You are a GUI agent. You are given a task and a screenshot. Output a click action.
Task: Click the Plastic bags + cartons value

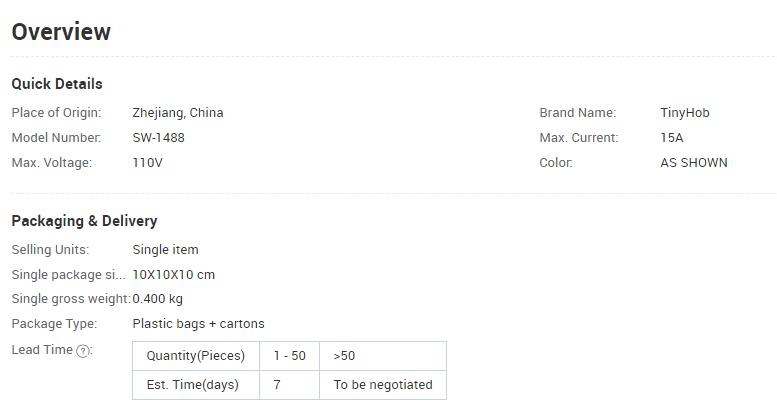(198, 324)
